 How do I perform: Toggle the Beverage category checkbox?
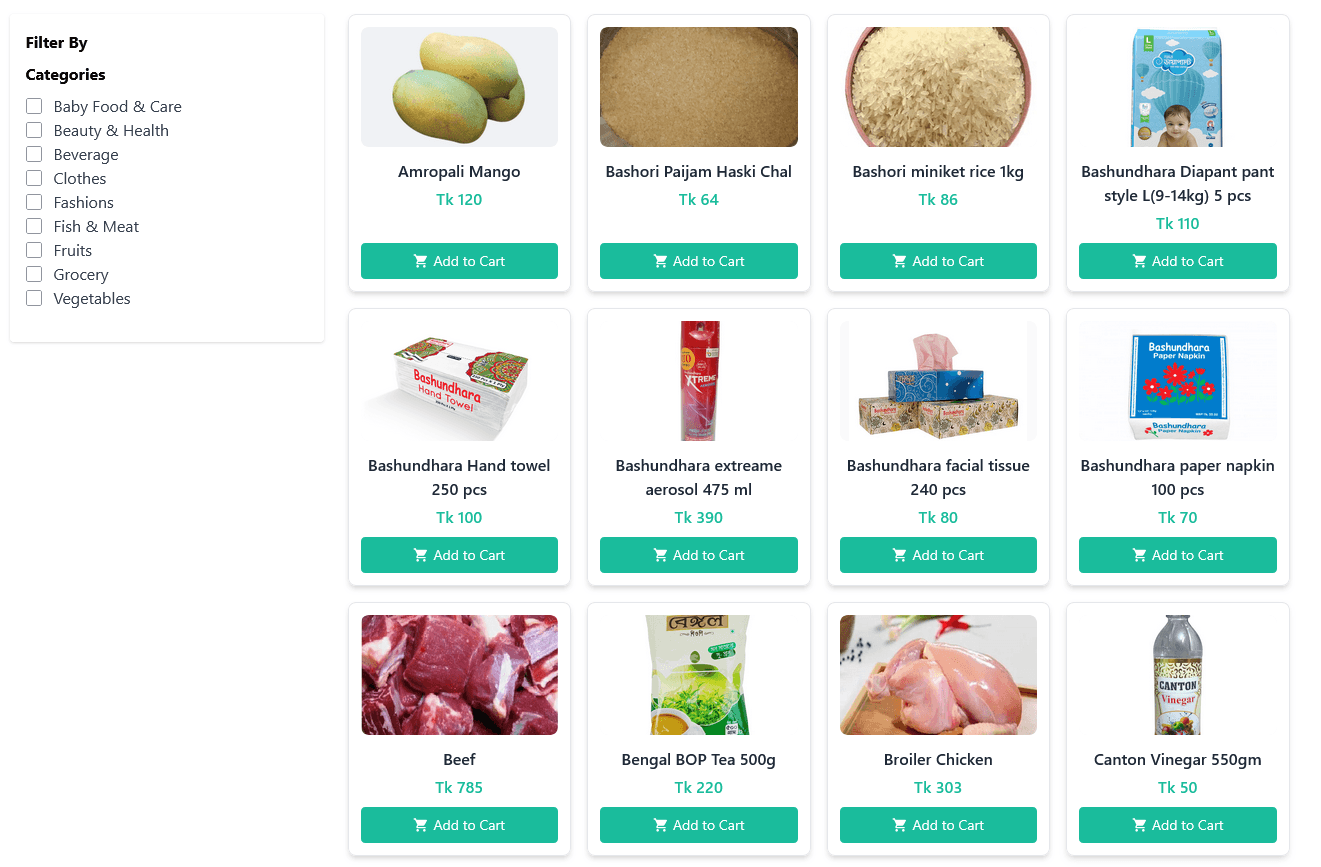34,154
